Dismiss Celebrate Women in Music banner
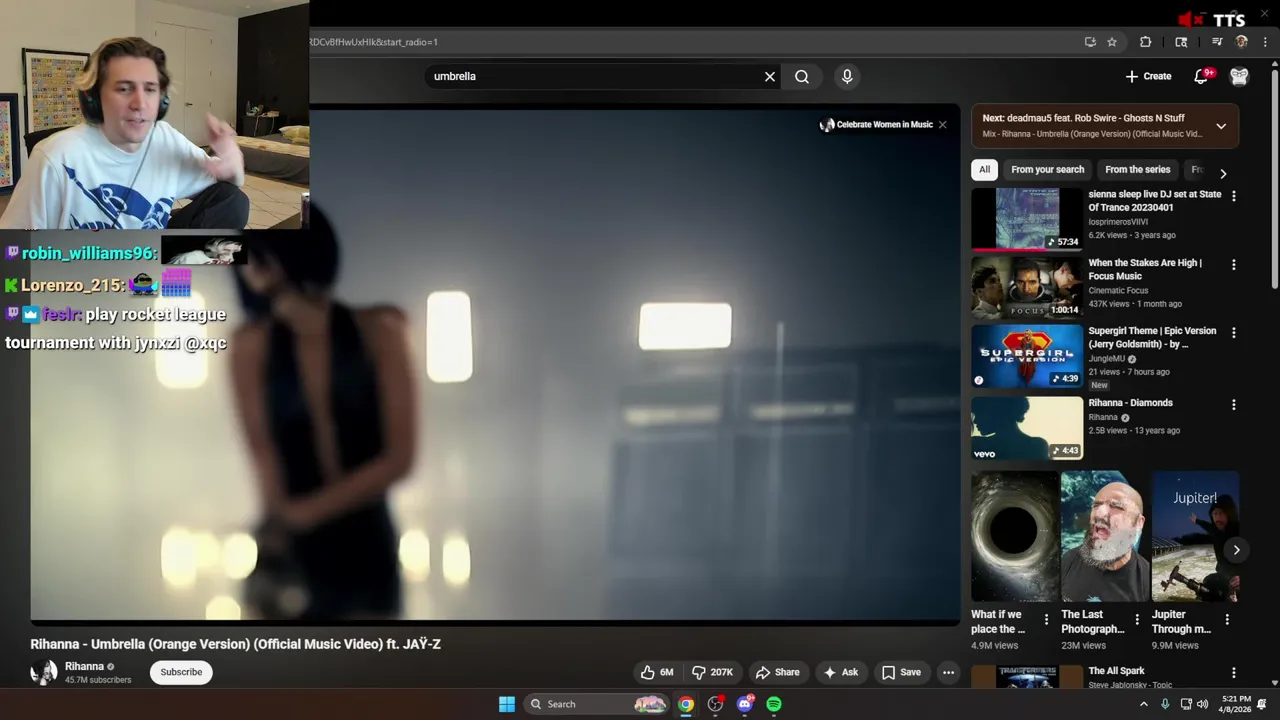The height and width of the screenshot is (720, 1280). [x=942, y=125]
